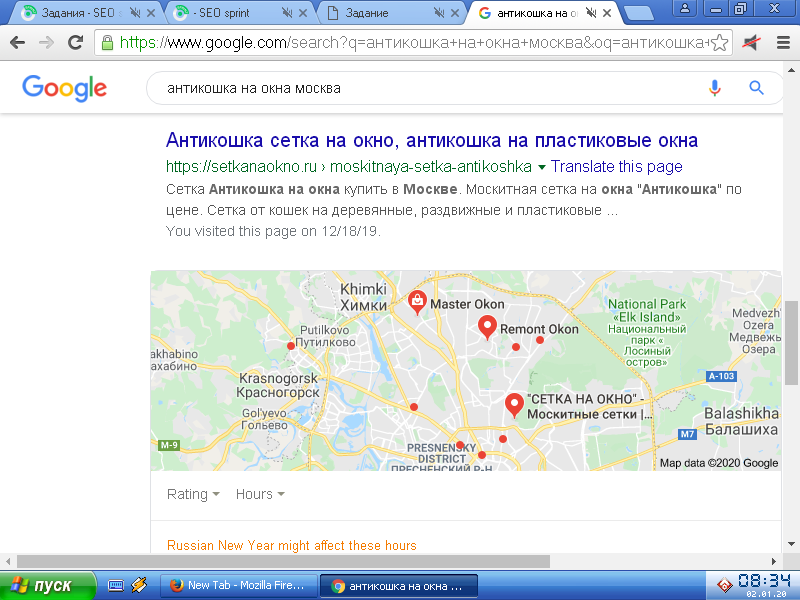Go back with the browser back arrow
This screenshot has width=800, height=600.
17,42
